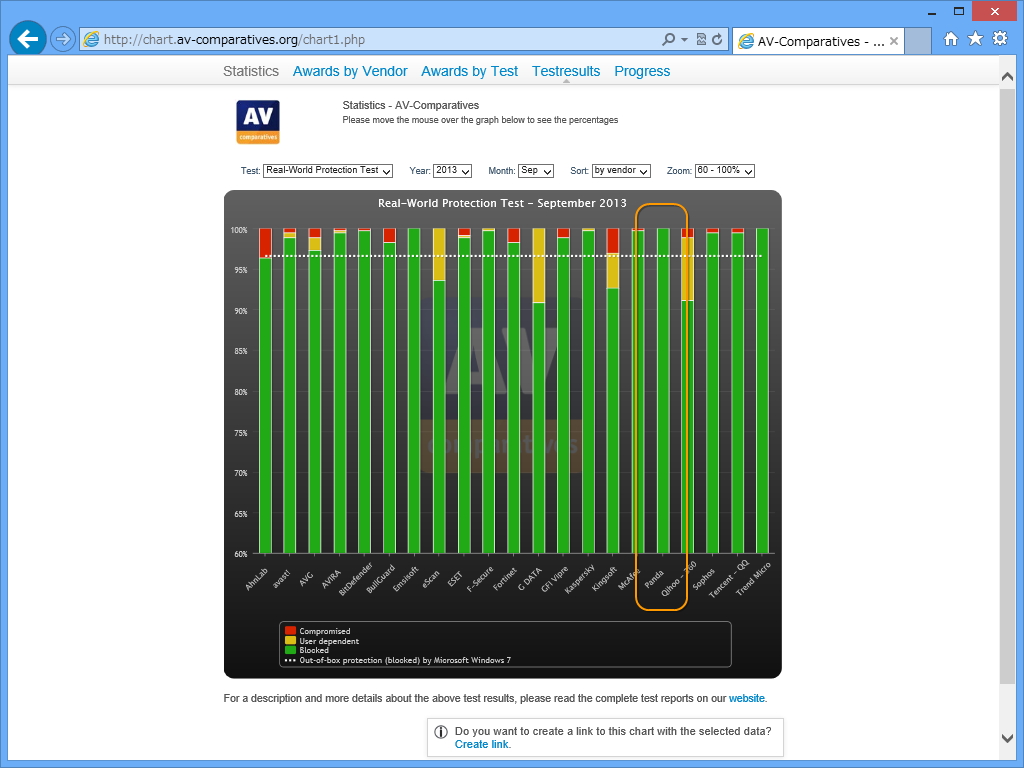Screen dimensions: 1024x768
Task: Click the AVG bar in chart
Action: [x=315, y=391]
